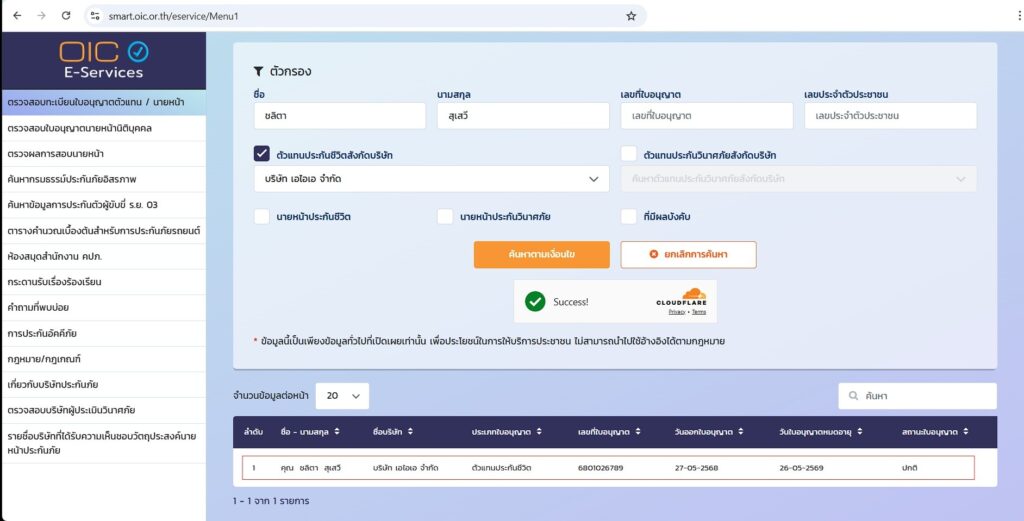
Task: Click the browser forward arrow
Action: tap(41, 16)
